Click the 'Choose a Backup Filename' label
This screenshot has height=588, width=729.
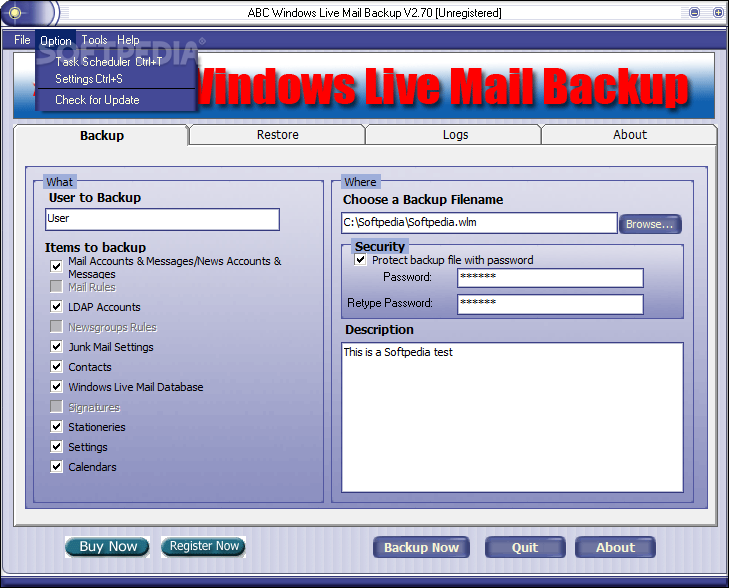click(423, 199)
